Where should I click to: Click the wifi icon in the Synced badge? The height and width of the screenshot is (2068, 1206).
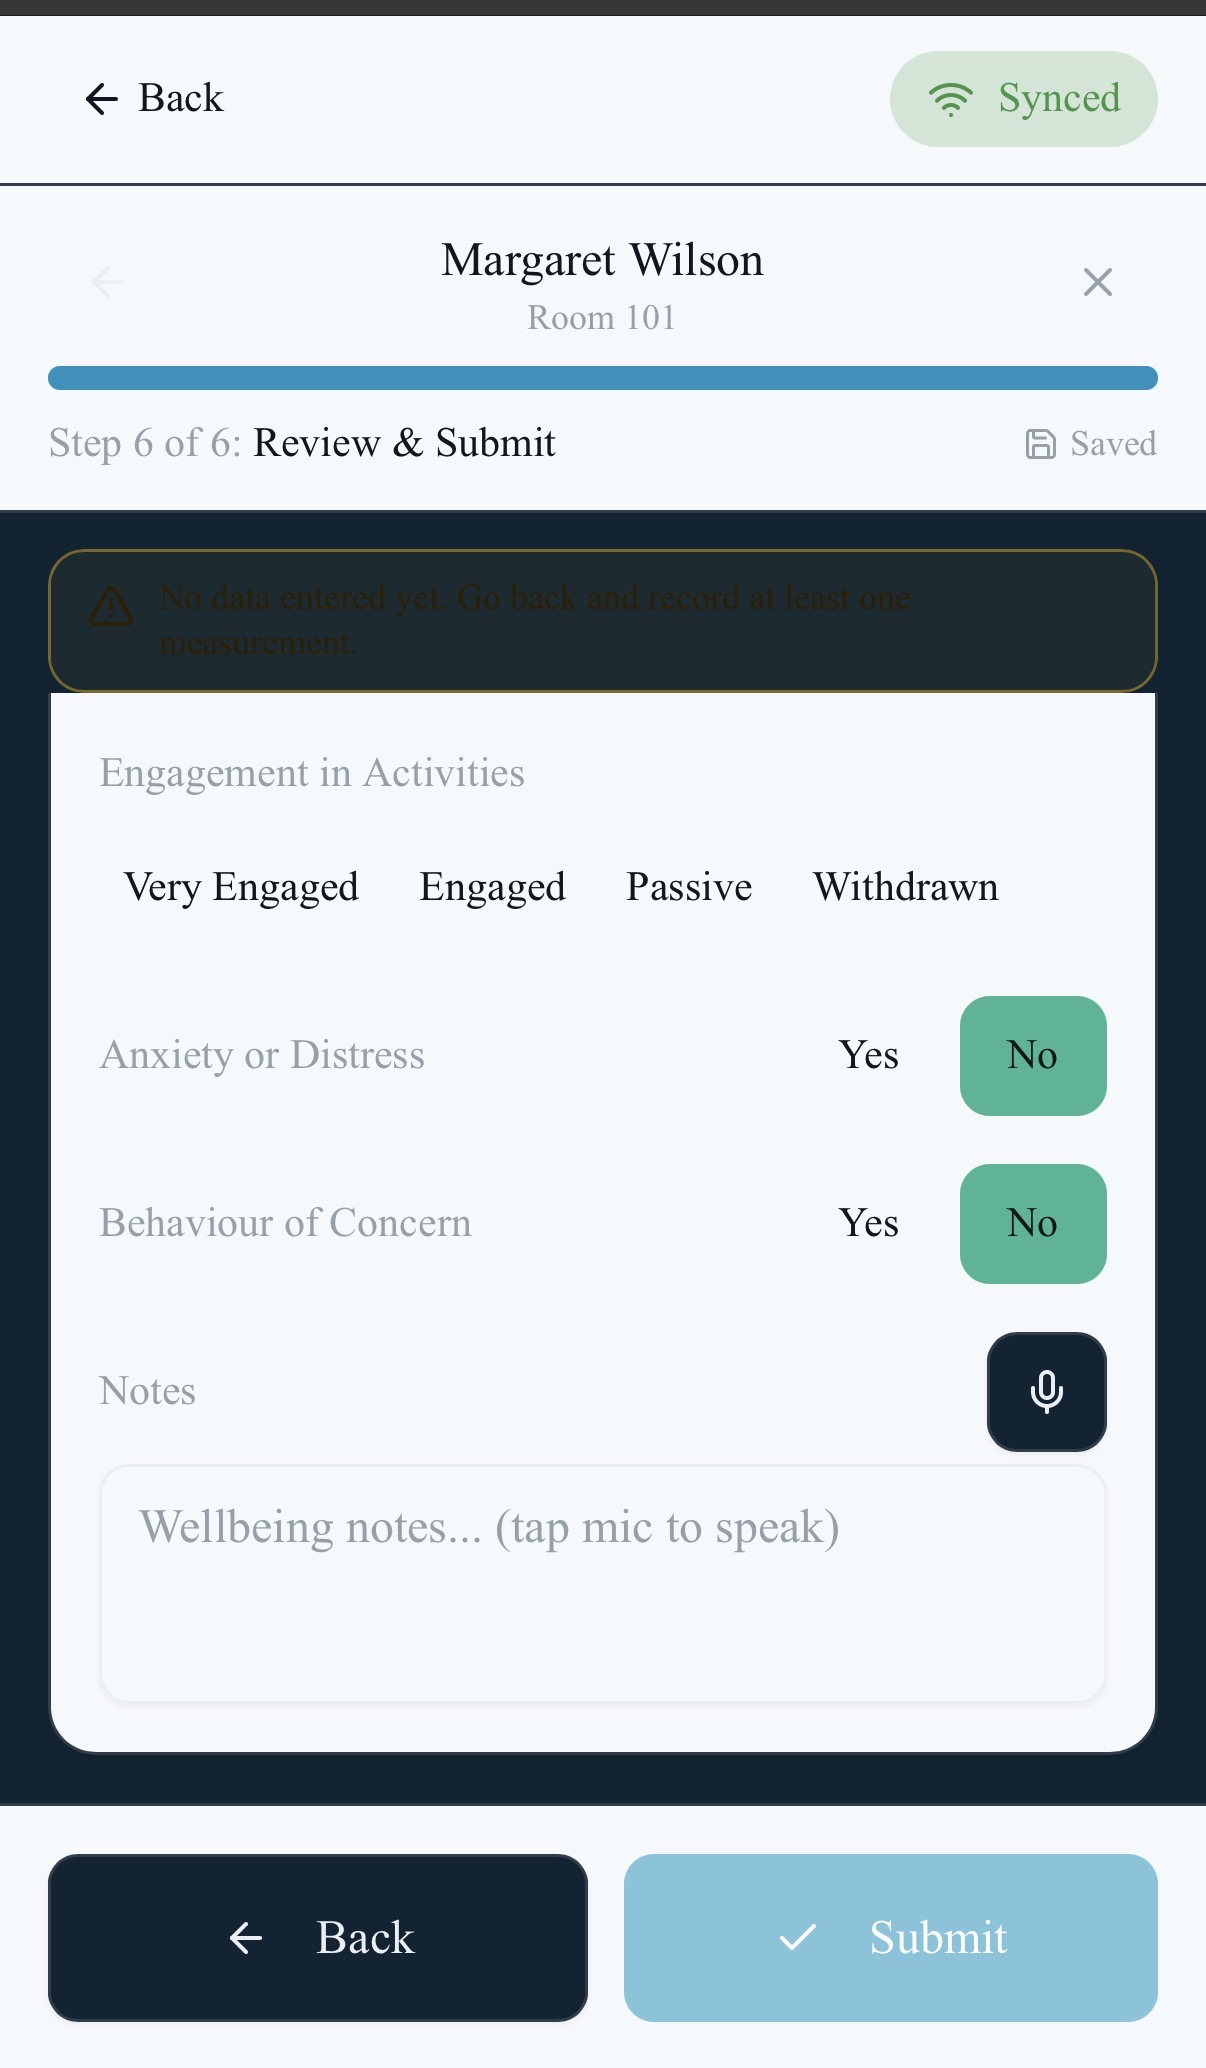[951, 98]
